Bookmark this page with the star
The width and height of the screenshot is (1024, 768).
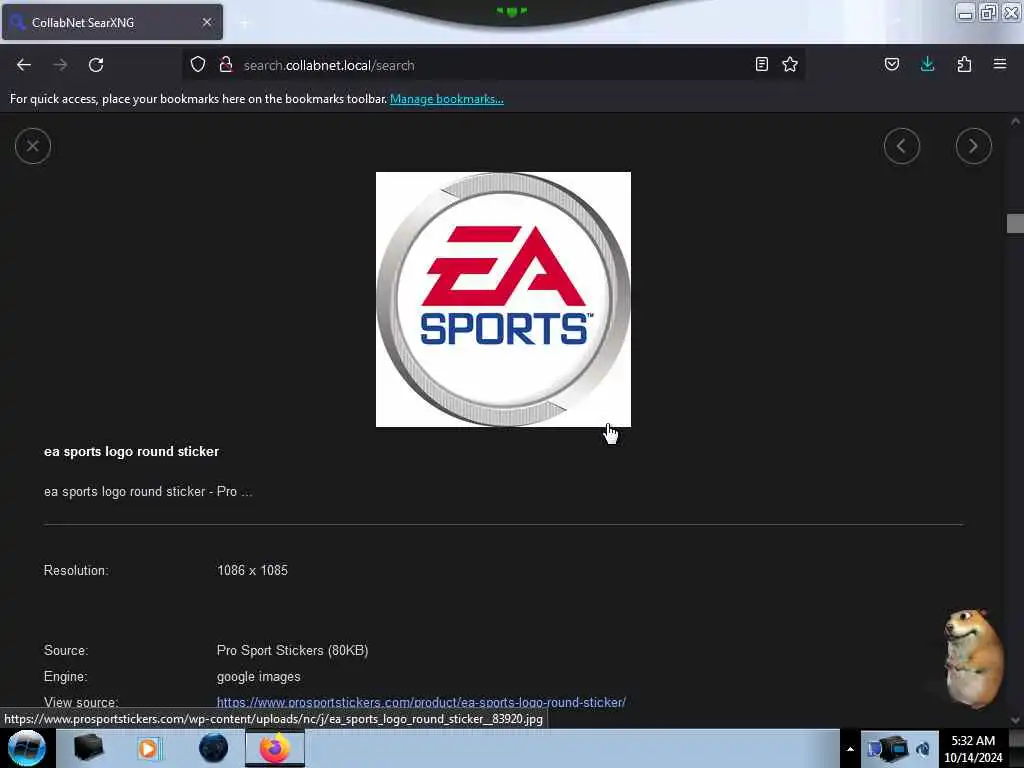coord(790,64)
